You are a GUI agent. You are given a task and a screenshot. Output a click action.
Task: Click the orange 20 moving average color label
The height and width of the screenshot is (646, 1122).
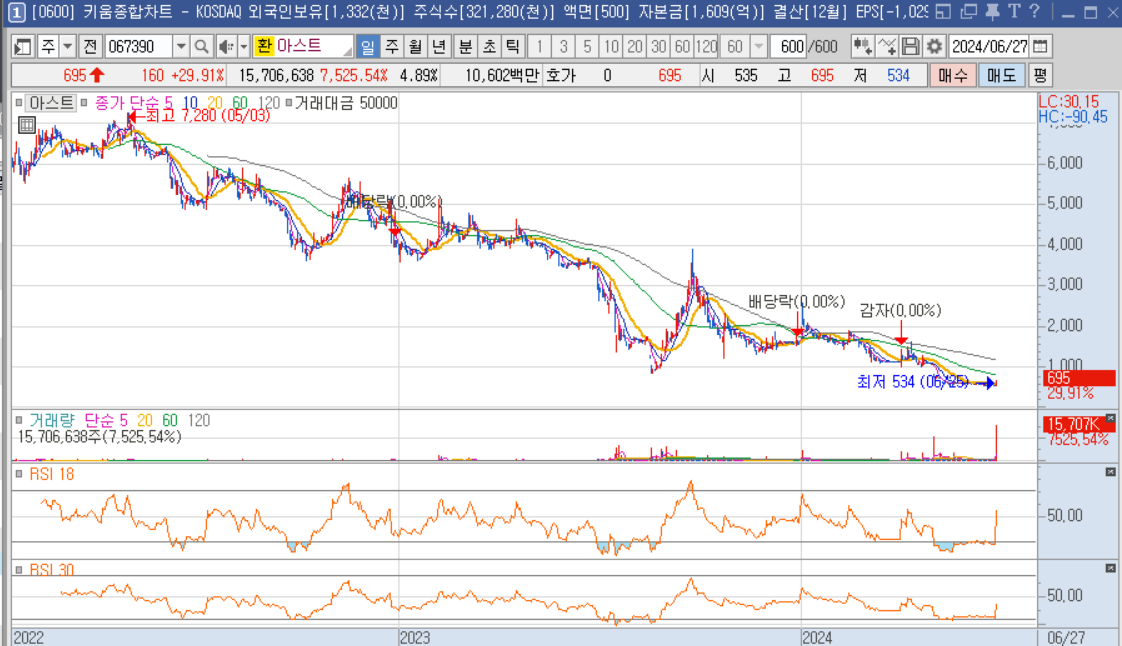tap(215, 103)
